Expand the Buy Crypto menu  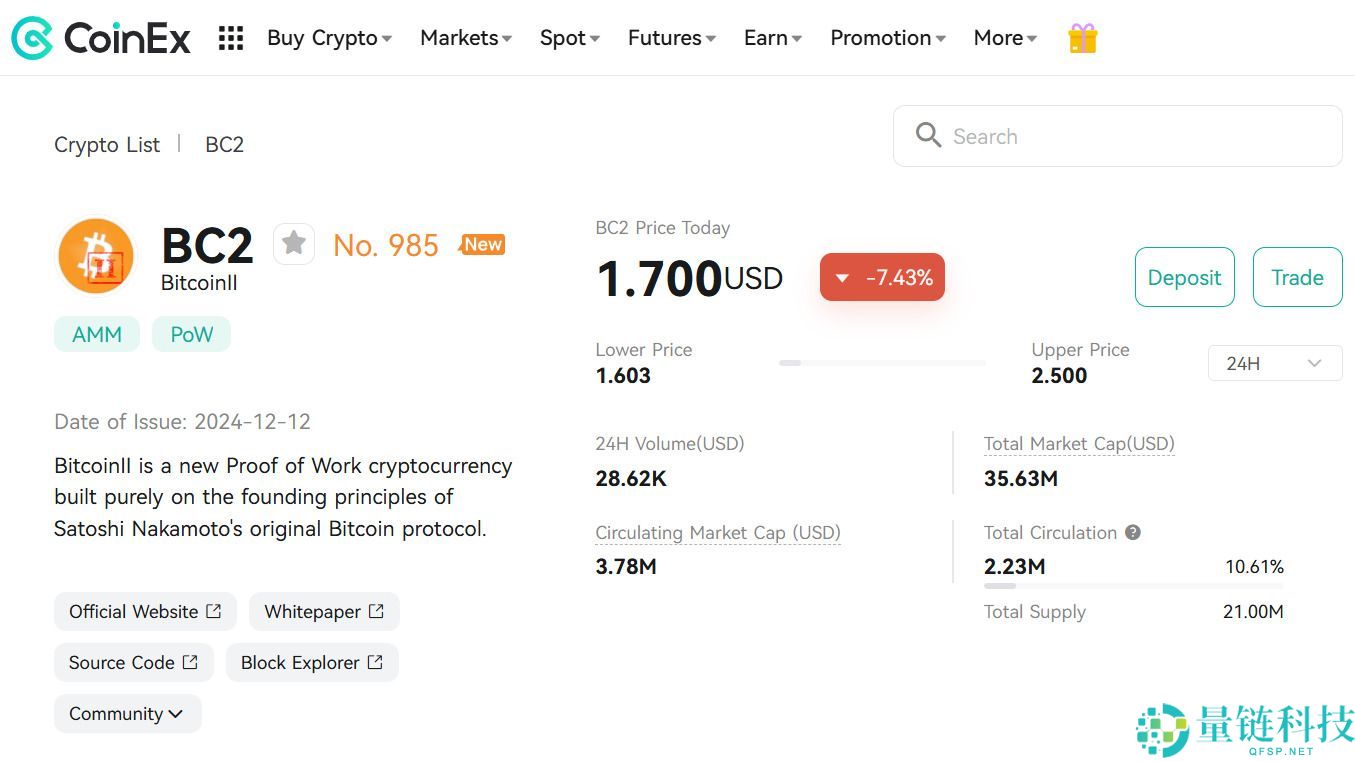click(x=329, y=38)
